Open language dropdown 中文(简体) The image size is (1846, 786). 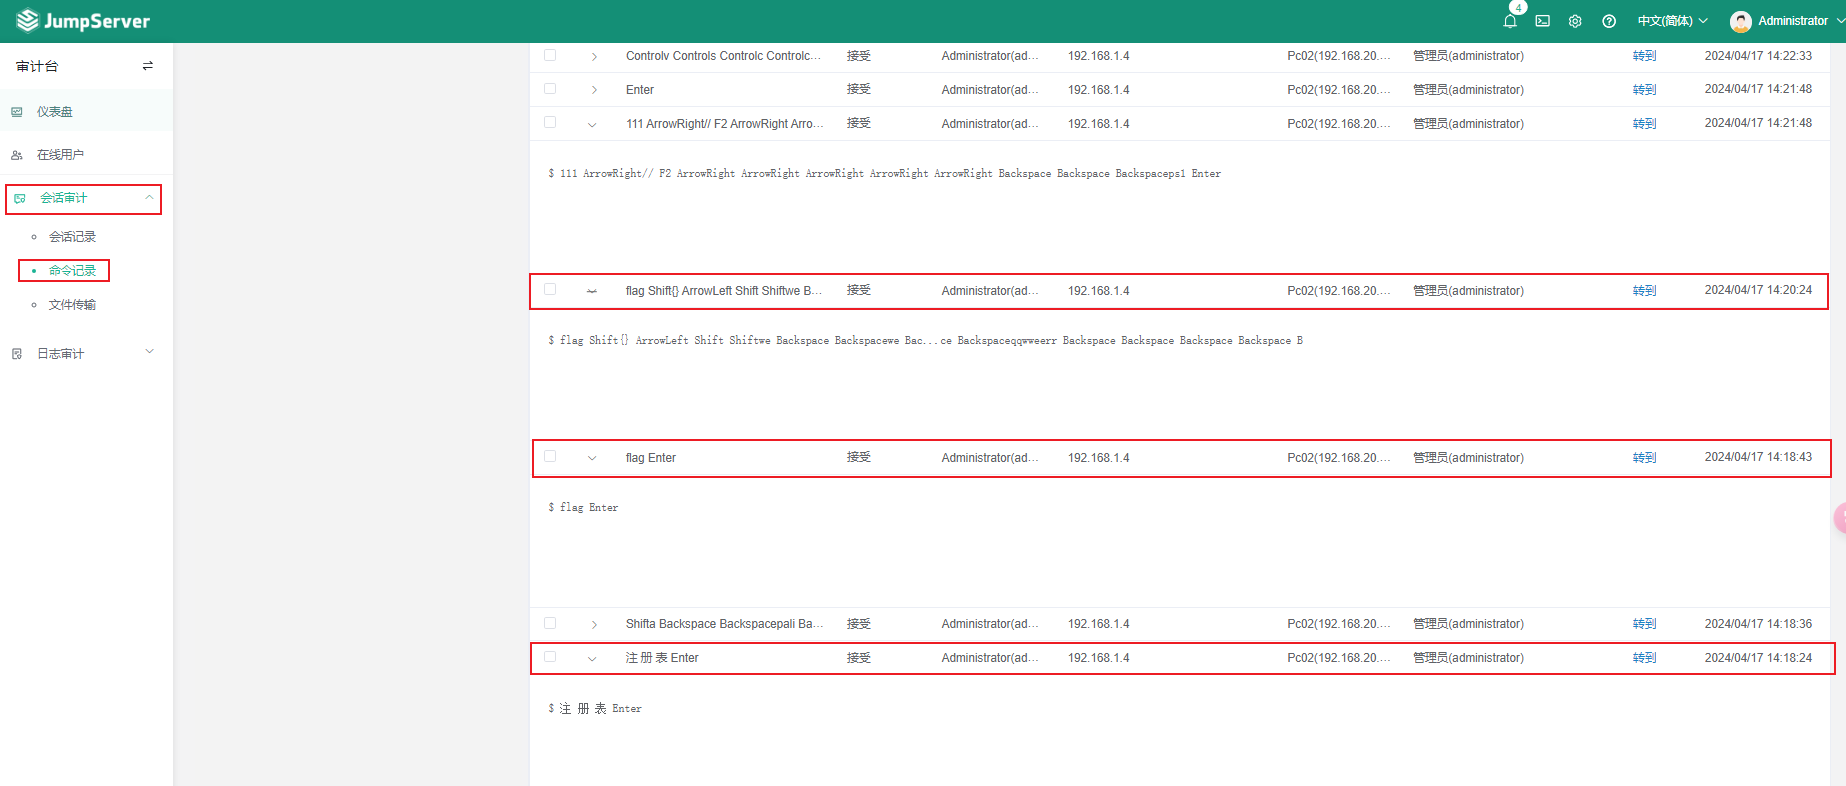point(1672,21)
